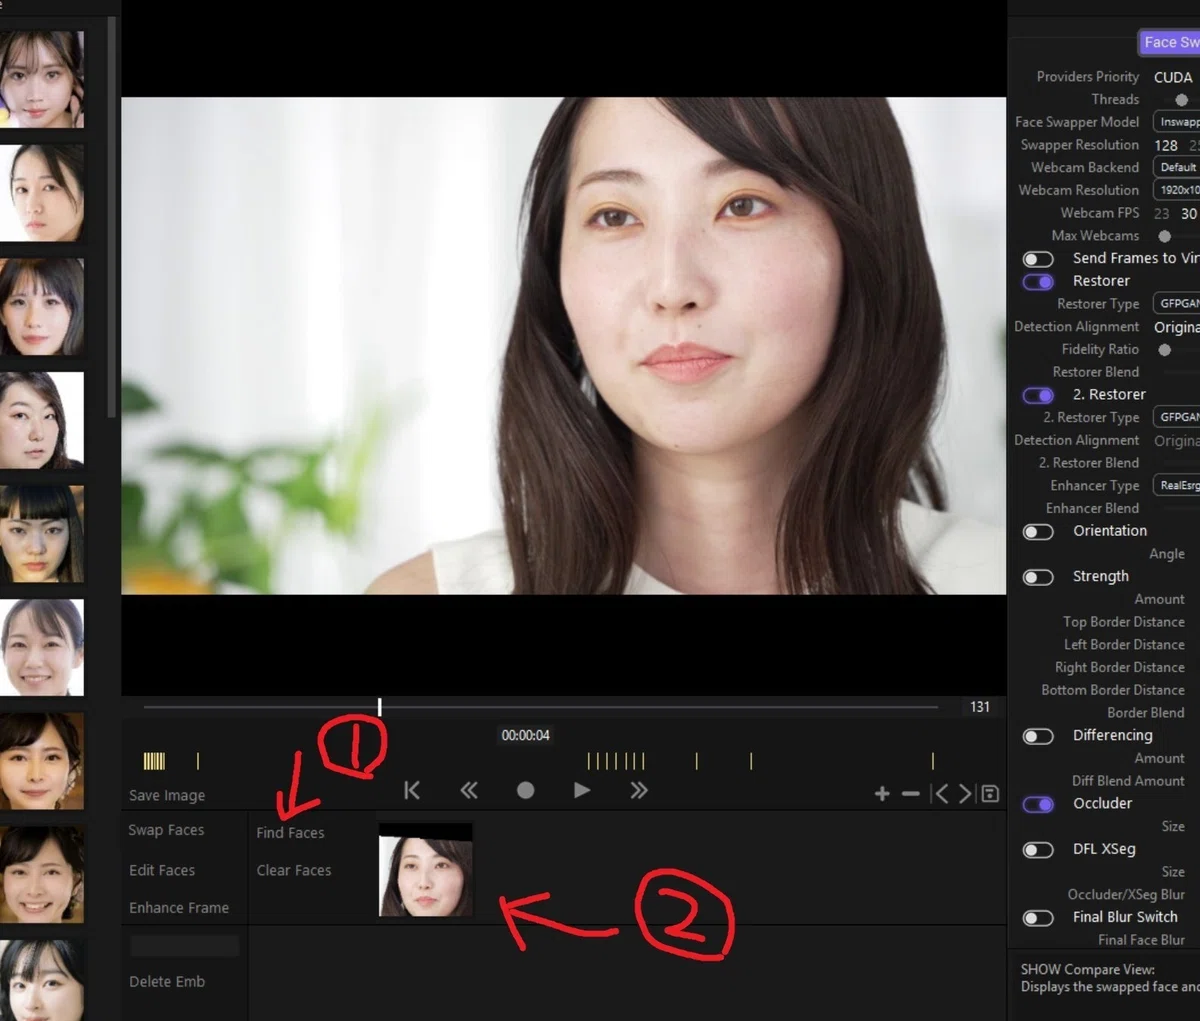This screenshot has height=1021, width=1200.
Task: Click the source faces list scrollbar
Action: coord(112,215)
